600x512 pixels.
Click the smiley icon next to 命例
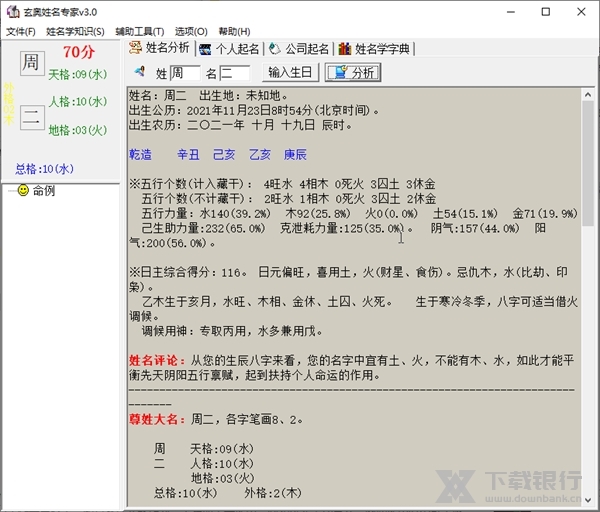pos(23,190)
